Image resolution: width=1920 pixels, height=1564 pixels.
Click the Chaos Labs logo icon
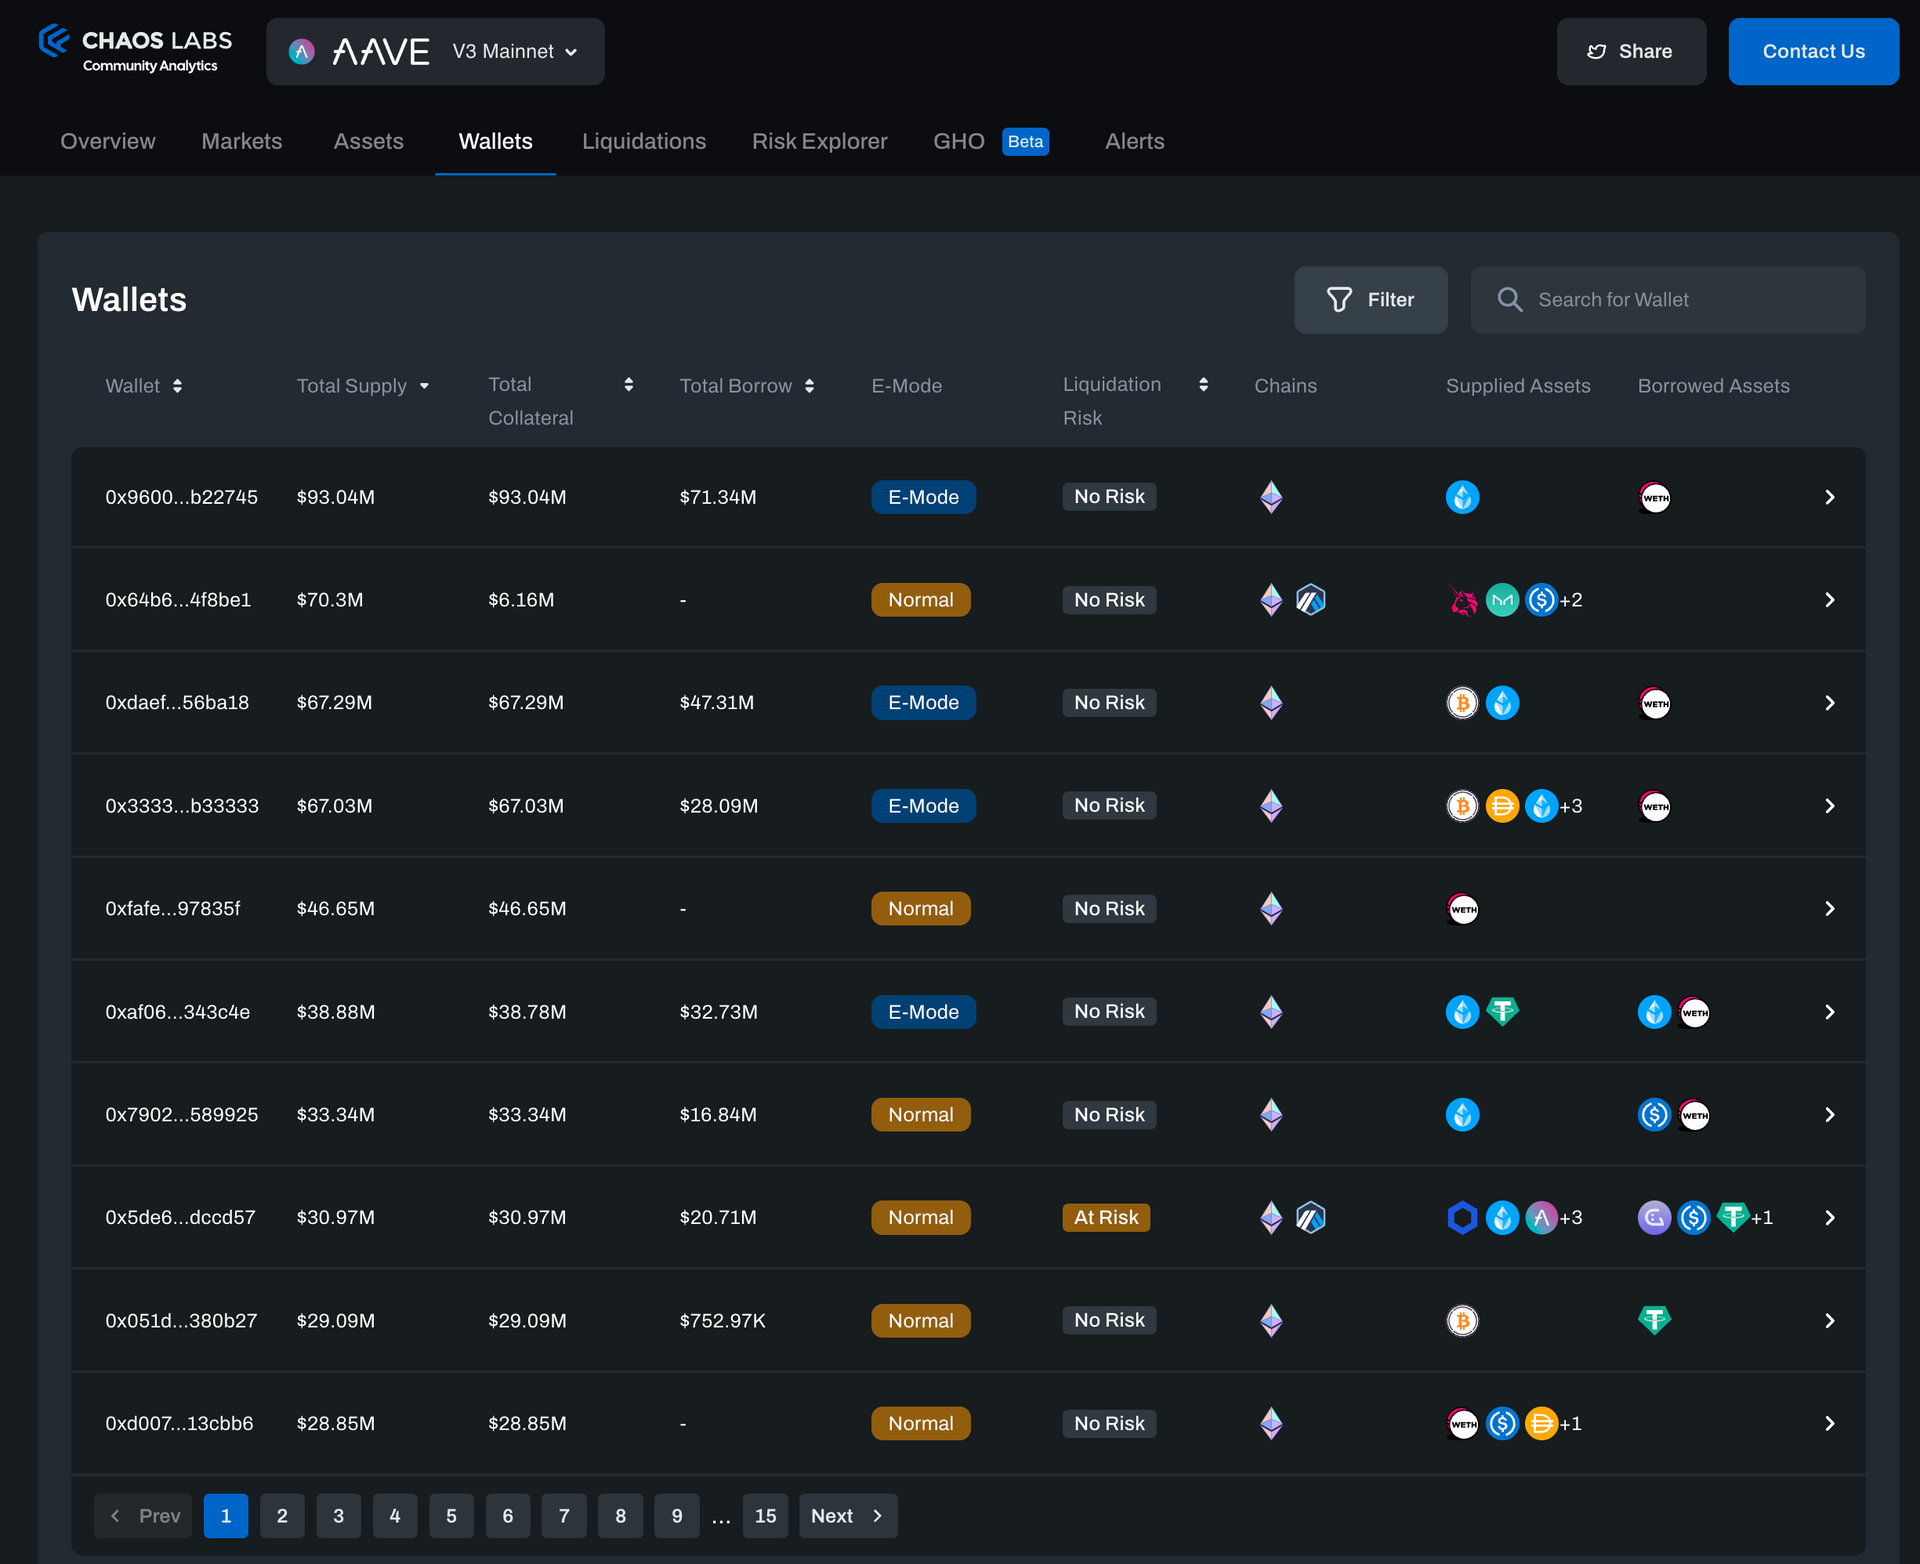coord(54,41)
